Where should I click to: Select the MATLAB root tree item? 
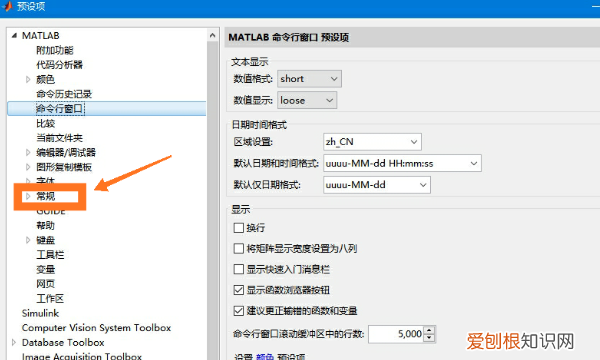click(x=41, y=36)
